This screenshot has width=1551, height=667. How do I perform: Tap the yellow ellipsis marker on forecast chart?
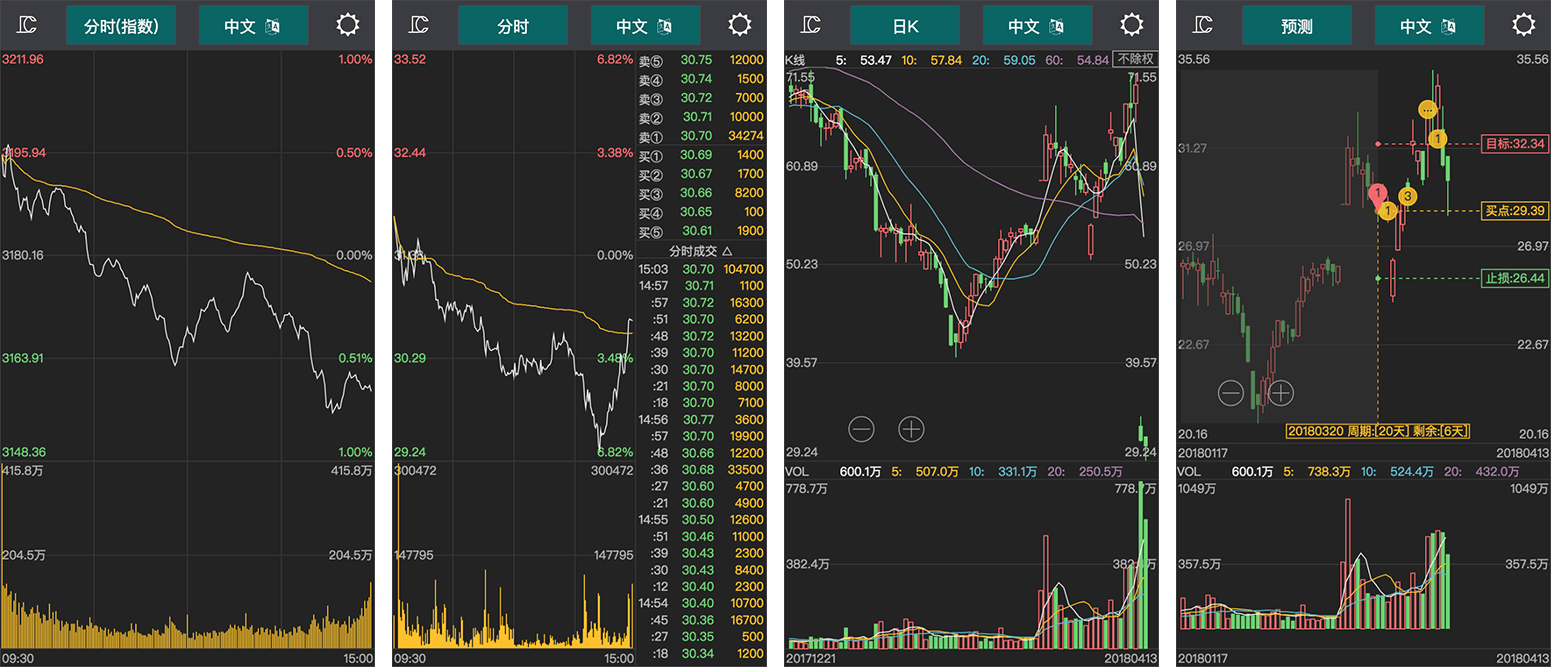[1428, 108]
